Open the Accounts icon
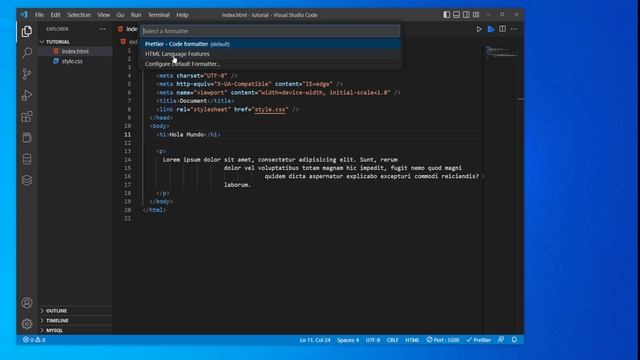 27,303
